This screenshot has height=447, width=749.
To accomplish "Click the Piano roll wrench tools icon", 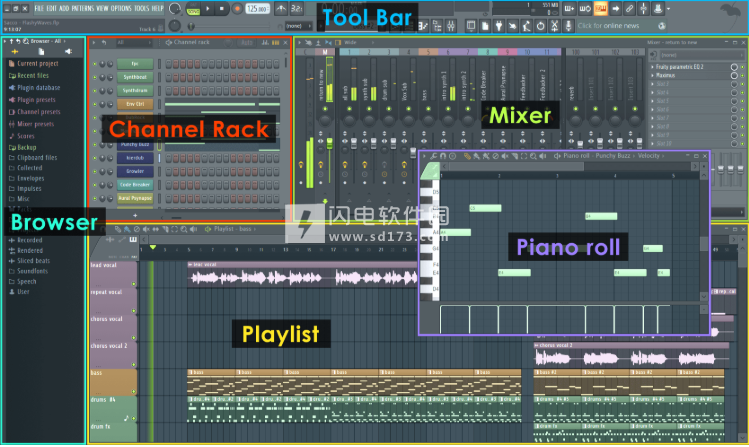I will (x=433, y=156).
